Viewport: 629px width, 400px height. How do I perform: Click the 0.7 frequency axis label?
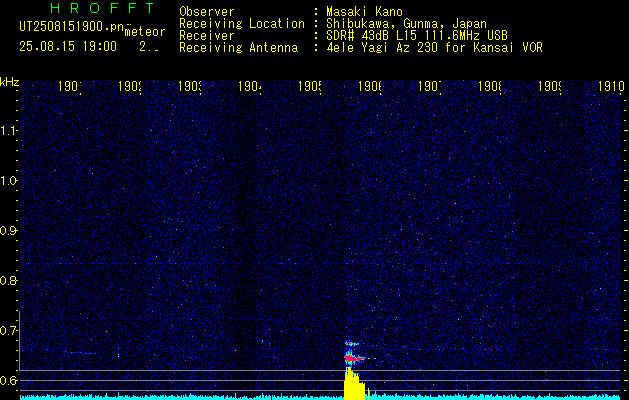[x=9, y=330]
